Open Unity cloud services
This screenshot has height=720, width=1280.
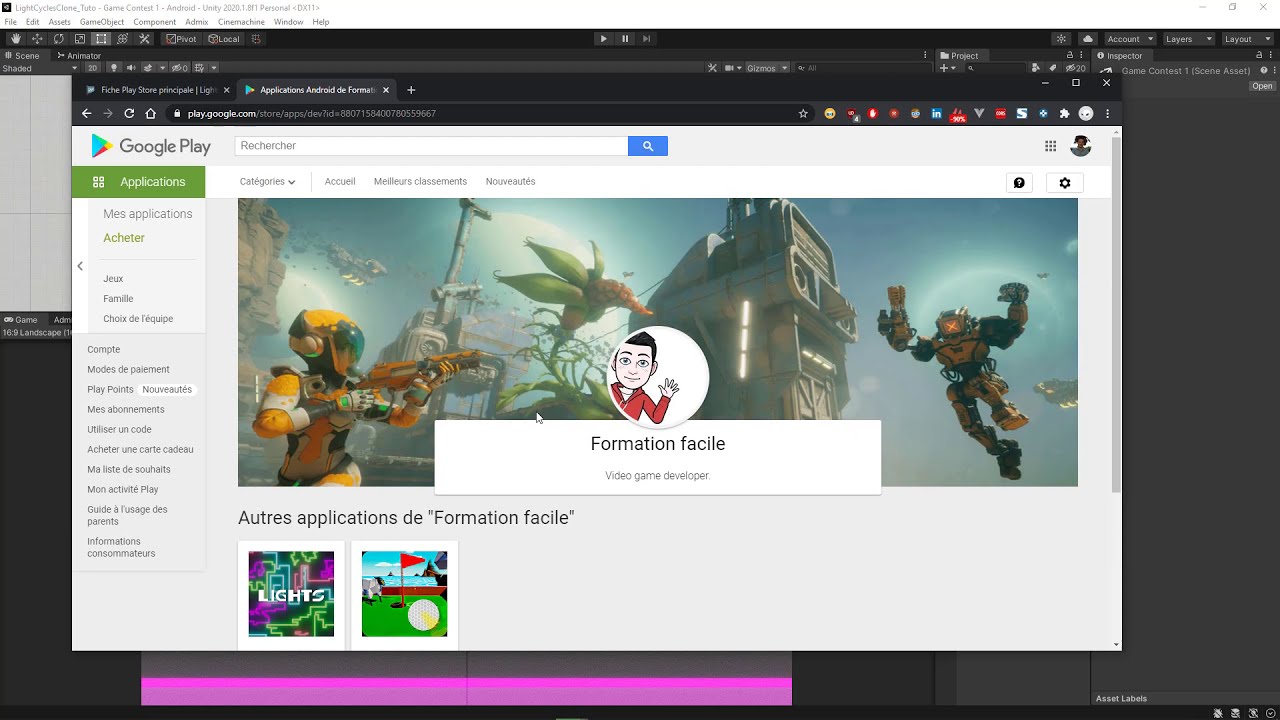click(1088, 39)
